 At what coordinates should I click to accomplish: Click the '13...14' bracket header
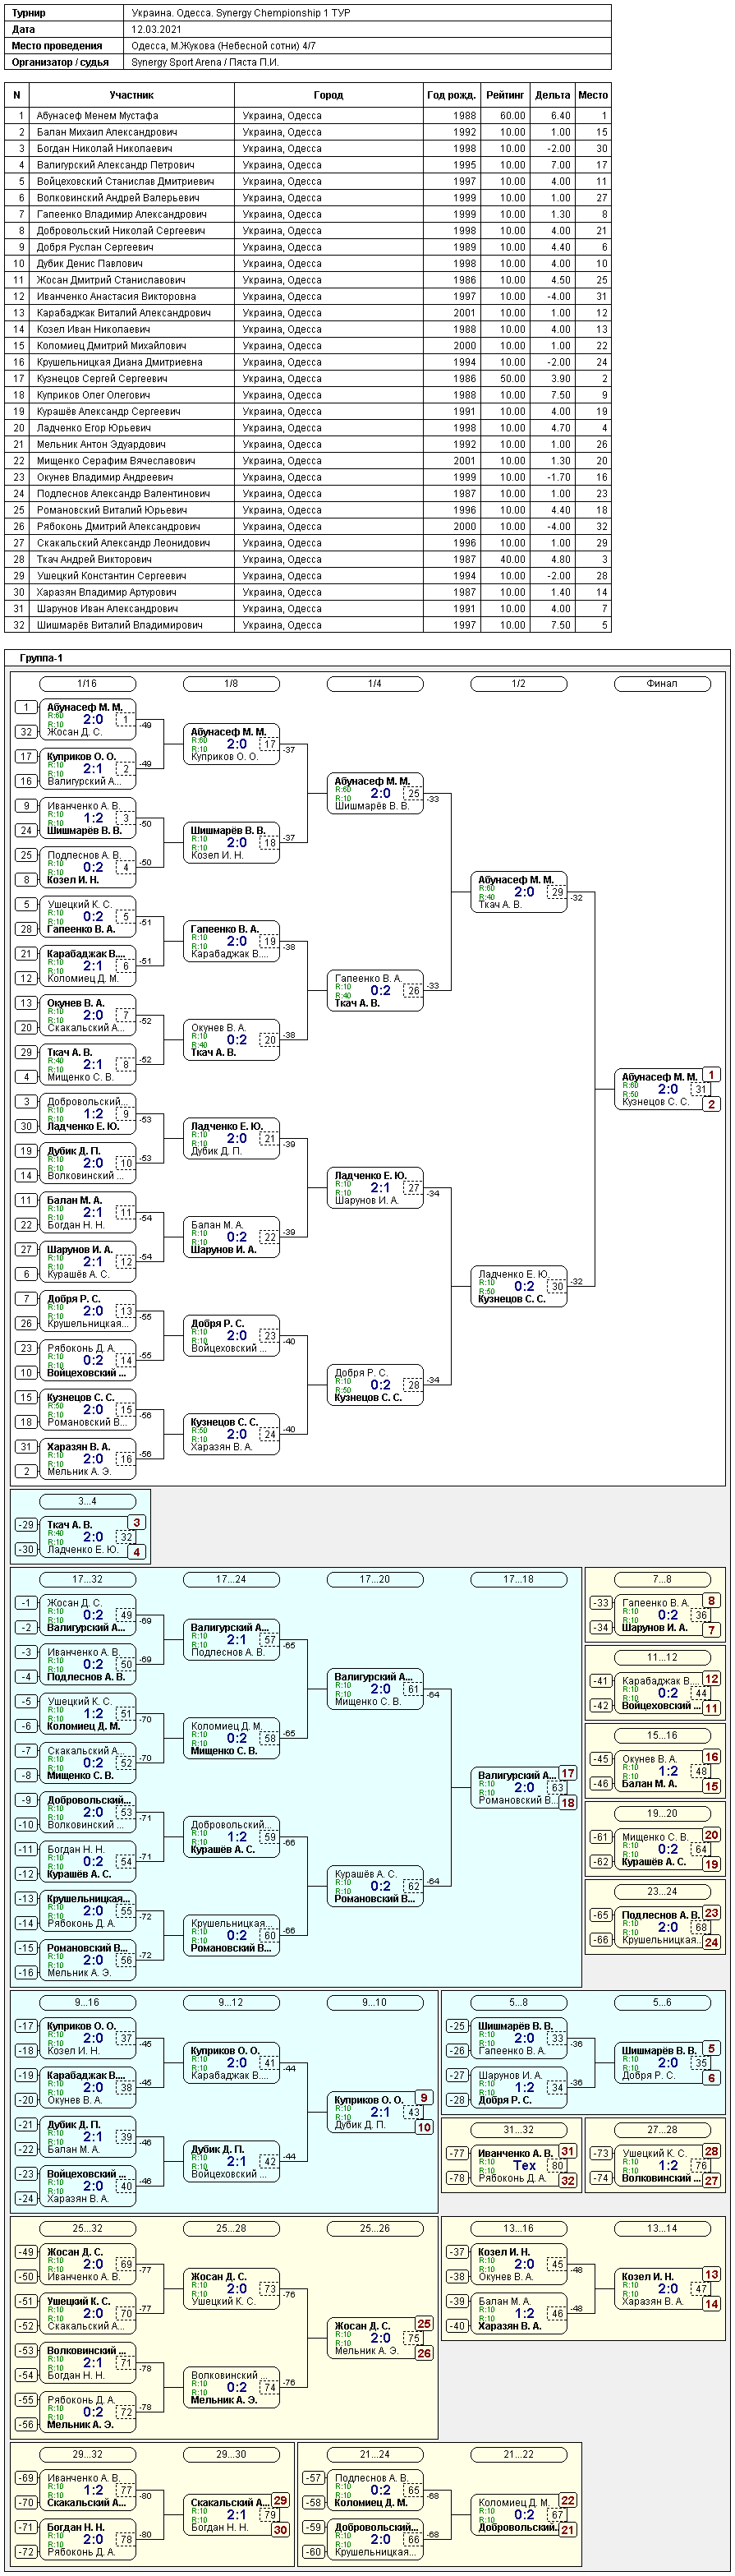662,2228
